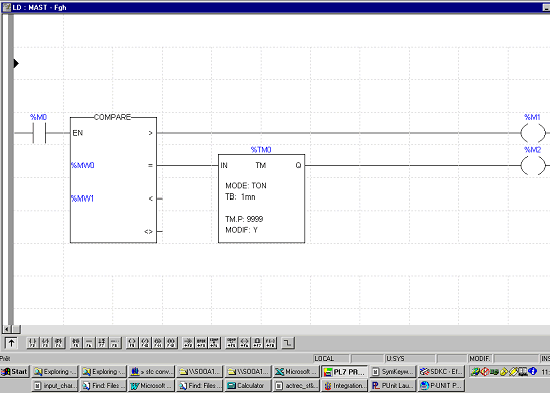
Task: Select the F6 horizontal link tool
Action: [x=89, y=343]
